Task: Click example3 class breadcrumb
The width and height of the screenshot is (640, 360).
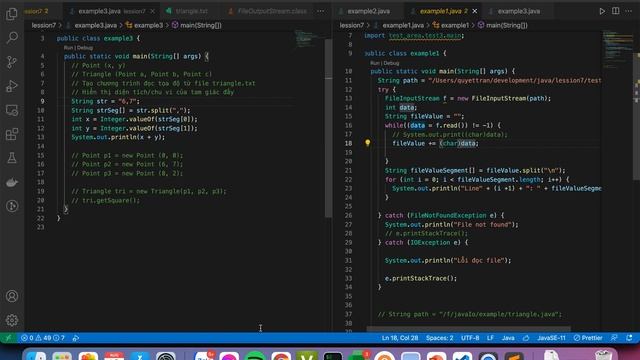Action: click(148, 25)
